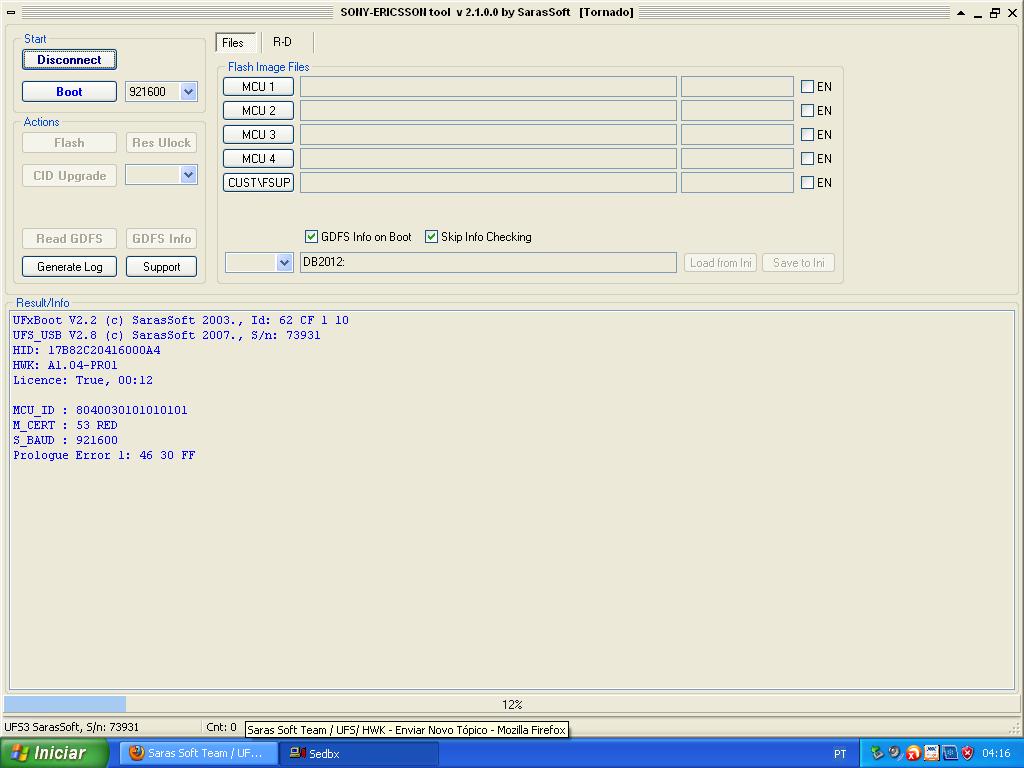Open the orange antivirus tray icon
The height and width of the screenshot is (768, 1024).
tap(913, 753)
